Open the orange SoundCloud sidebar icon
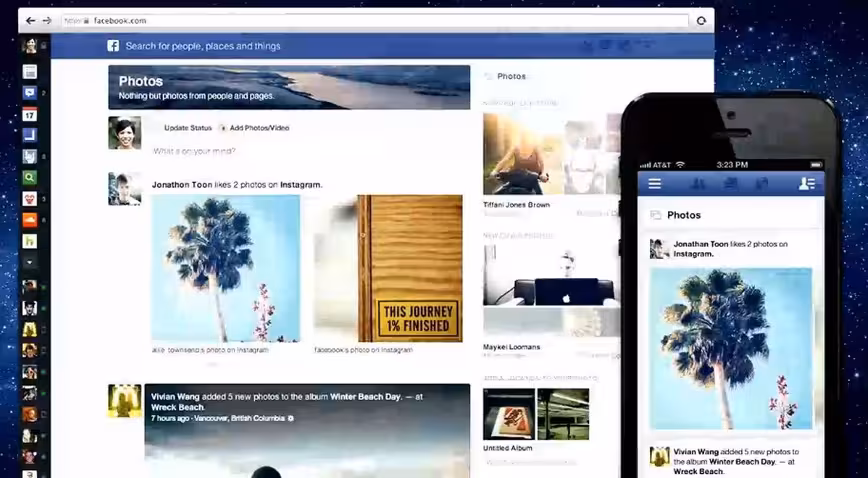The image size is (868, 478). pyautogui.click(x=29, y=220)
